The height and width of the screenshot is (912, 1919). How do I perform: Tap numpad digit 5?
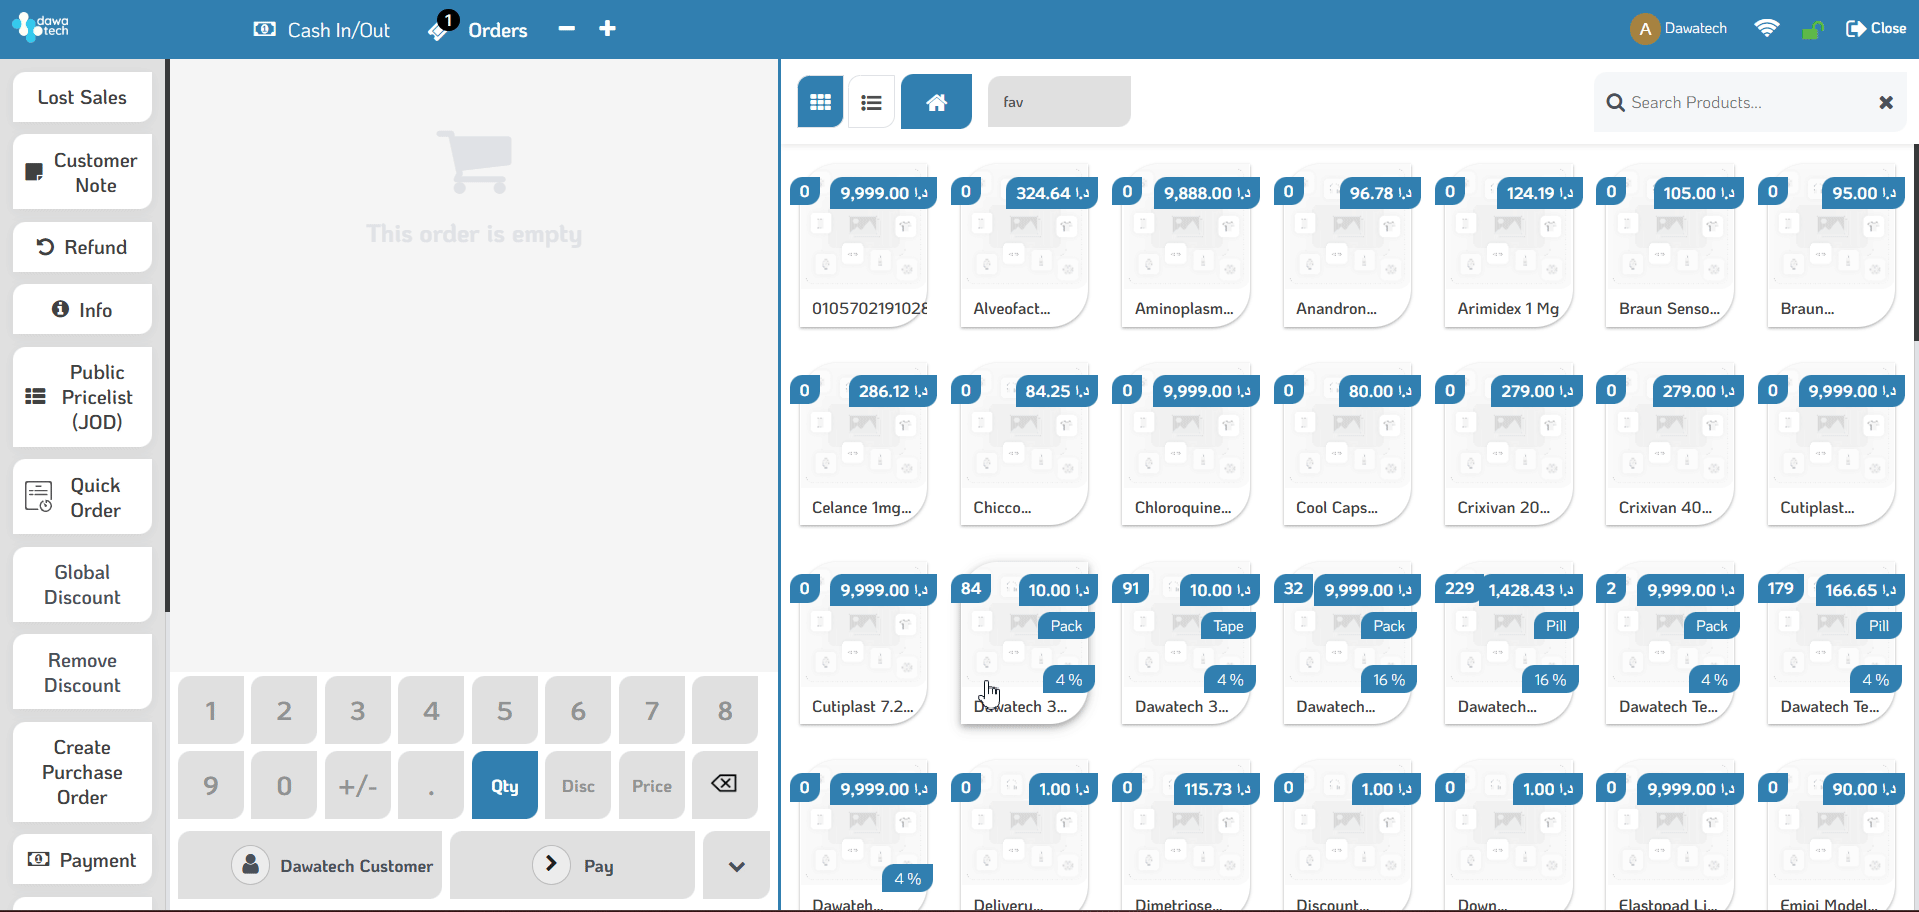click(x=505, y=710)
